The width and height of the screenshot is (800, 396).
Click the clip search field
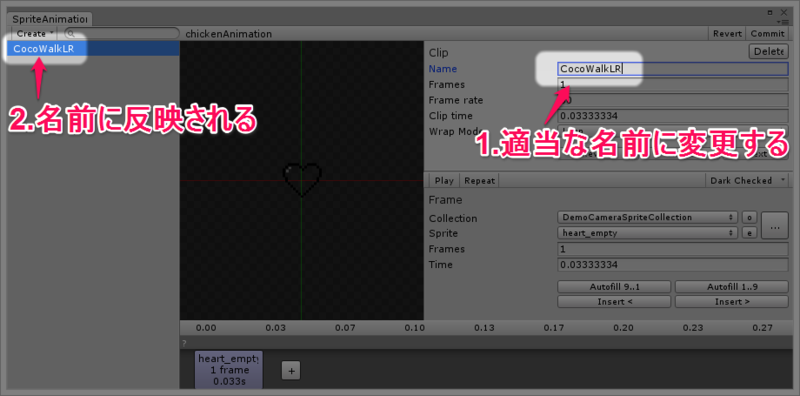pos(121,34)
